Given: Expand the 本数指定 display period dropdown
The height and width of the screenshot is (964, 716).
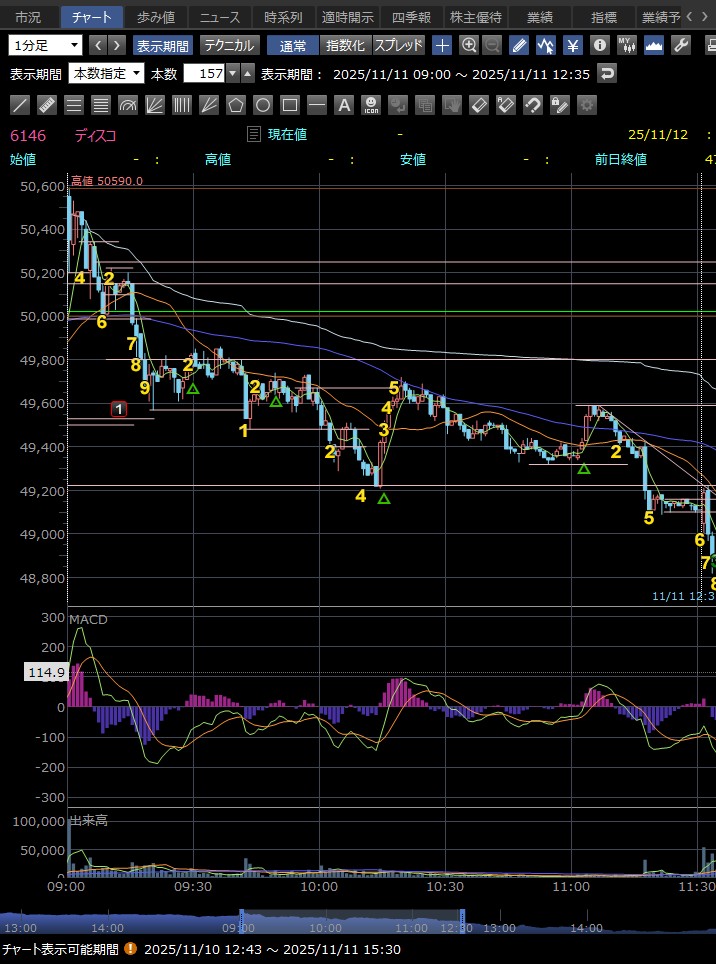Looking at the screenshot, I should (106, 74).
